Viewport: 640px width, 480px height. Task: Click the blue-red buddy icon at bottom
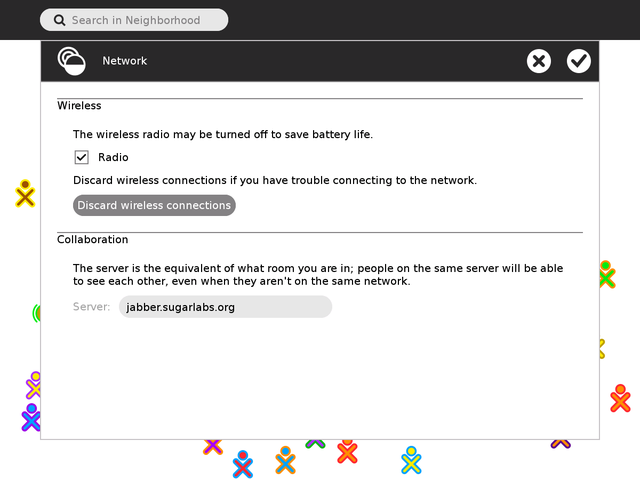242,464
